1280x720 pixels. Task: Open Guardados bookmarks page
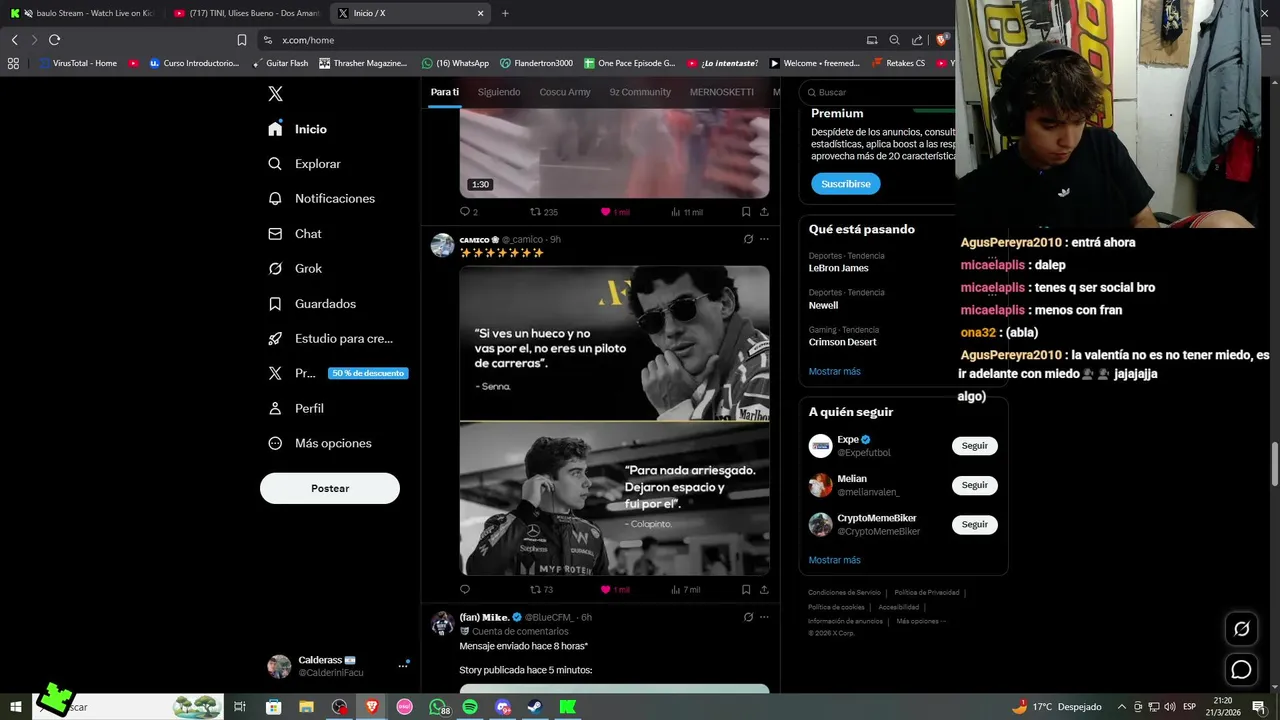312,304
